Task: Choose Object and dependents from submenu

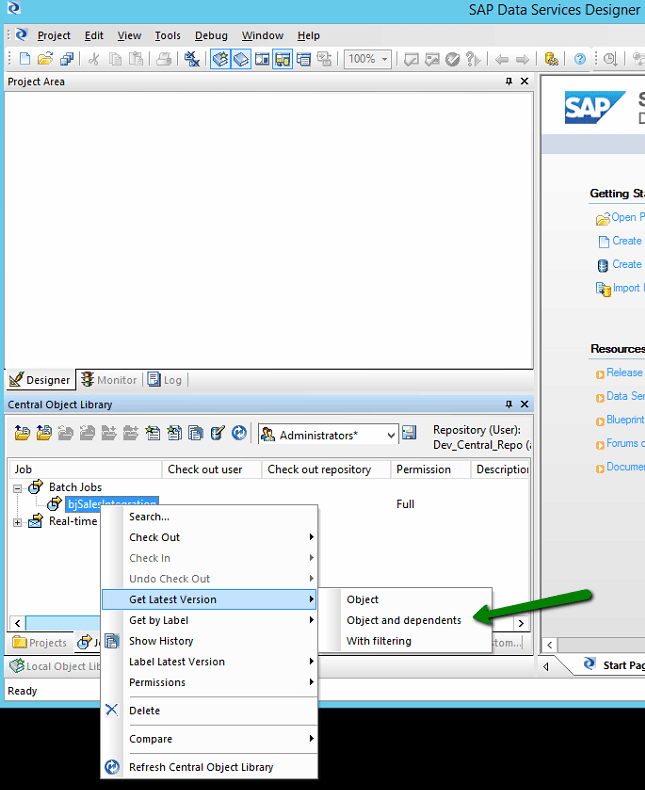Action: pos(403,620)
